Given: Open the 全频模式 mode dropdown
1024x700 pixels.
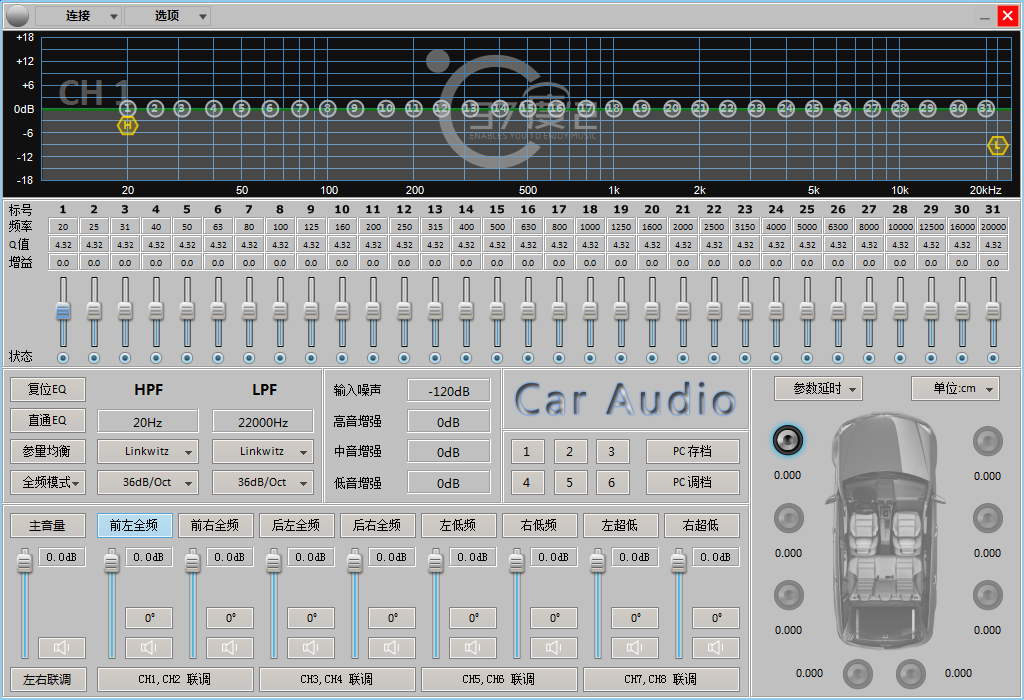Looking at the screenshot, I should (x=48, y=483).
